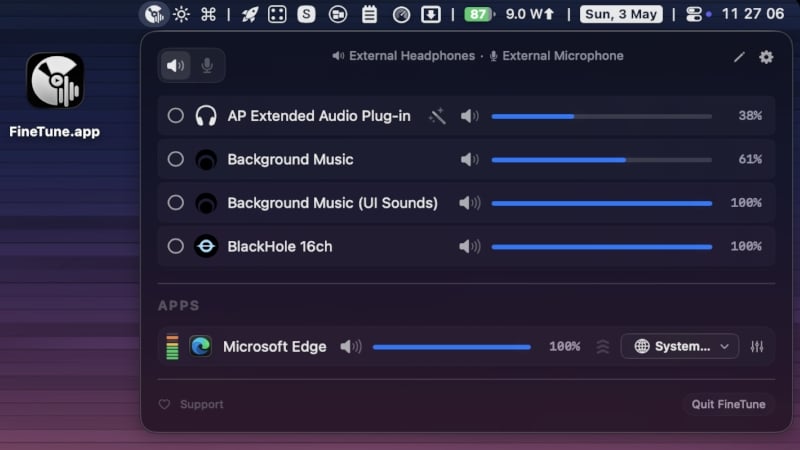Select BlackHole 16ch as output device
The height and width of the screenshot is (450, 800).
176,246
